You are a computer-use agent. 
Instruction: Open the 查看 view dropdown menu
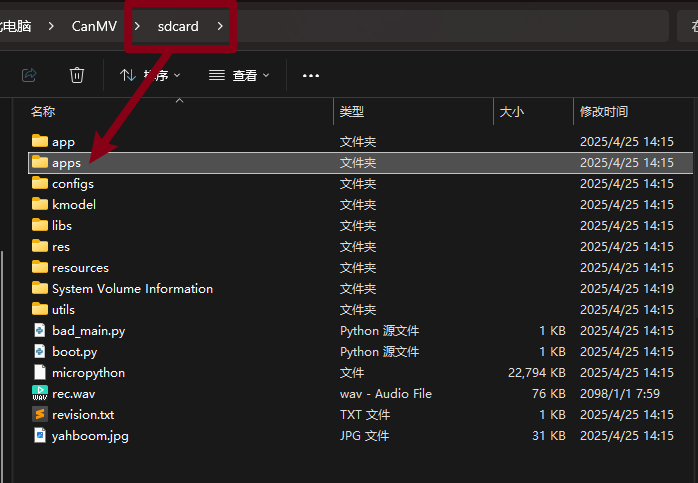(238, 75)
